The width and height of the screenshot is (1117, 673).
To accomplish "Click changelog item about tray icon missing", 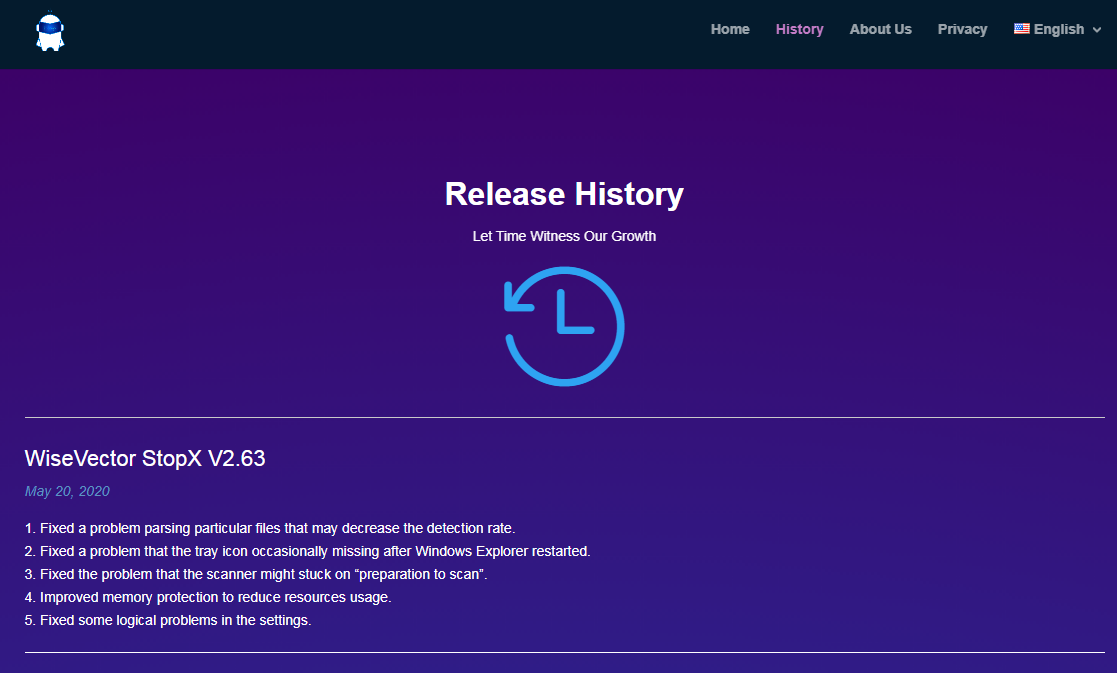I will pos(308,551).
